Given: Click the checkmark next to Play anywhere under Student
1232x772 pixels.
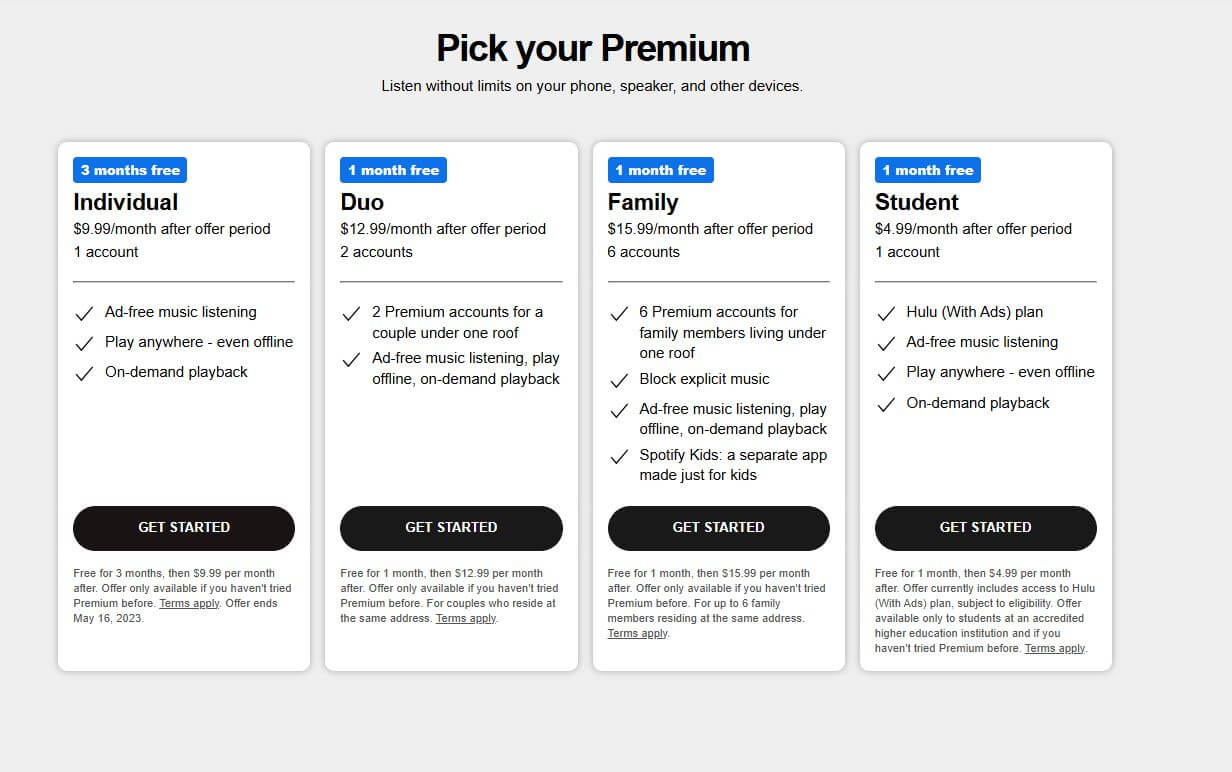Looking at the screenshot, I should pyautogui.click(x=886, y=373).
